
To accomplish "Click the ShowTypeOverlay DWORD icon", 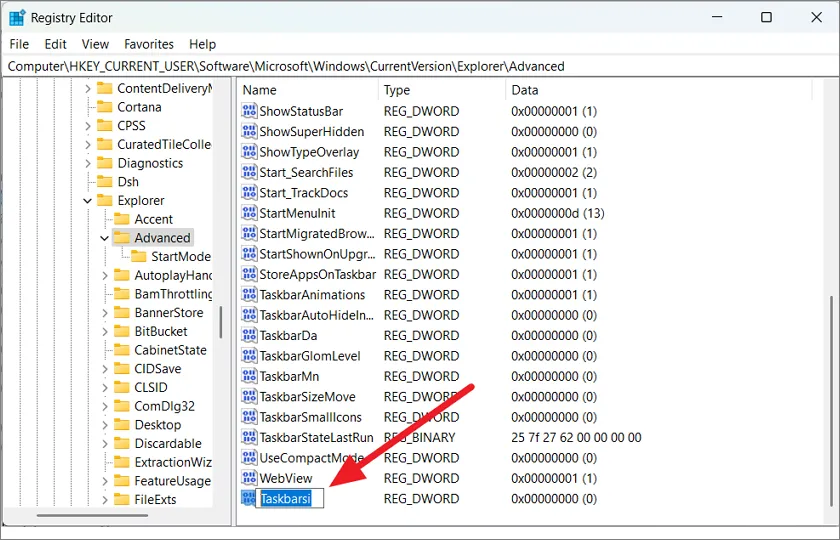I will coord(249,152).
